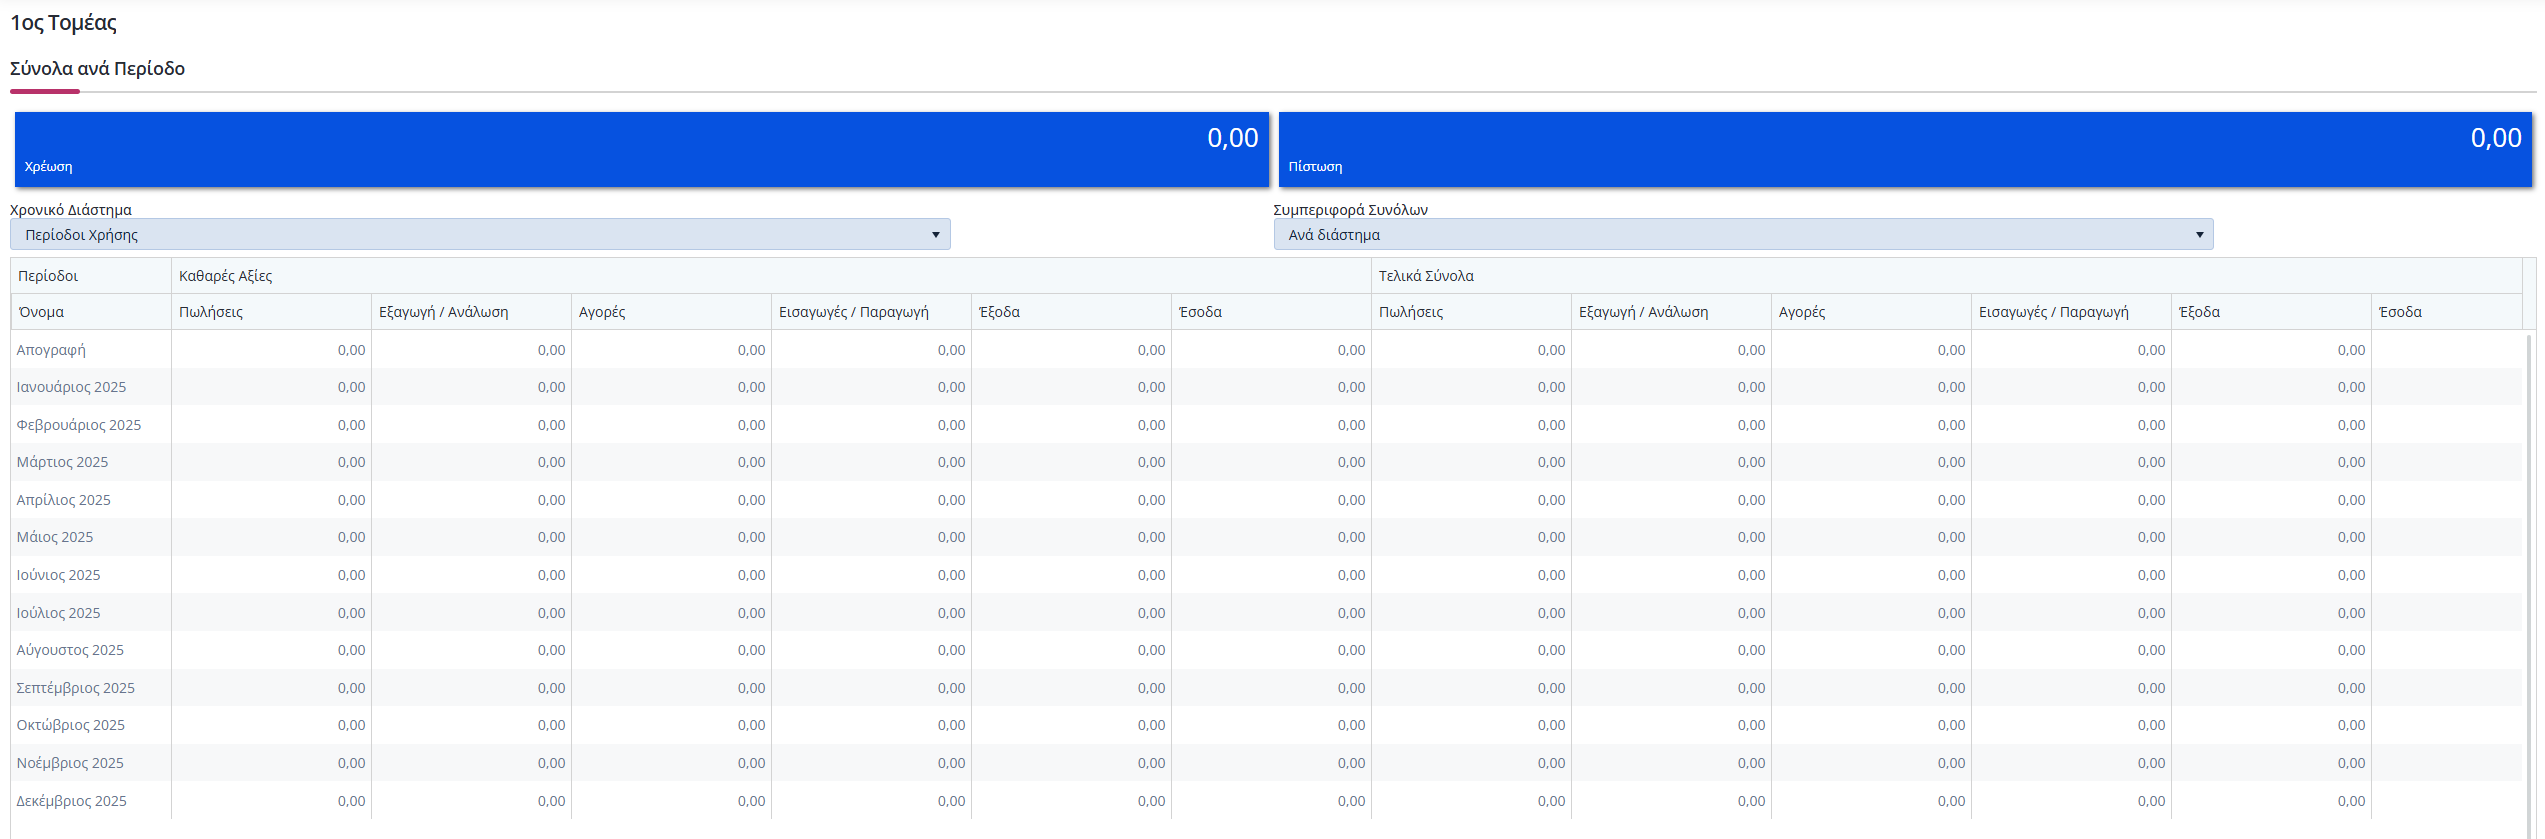2545x839 pixels.
Task: Select the Απρίλιος 2025 row
Action: [x=1266, y=500]
